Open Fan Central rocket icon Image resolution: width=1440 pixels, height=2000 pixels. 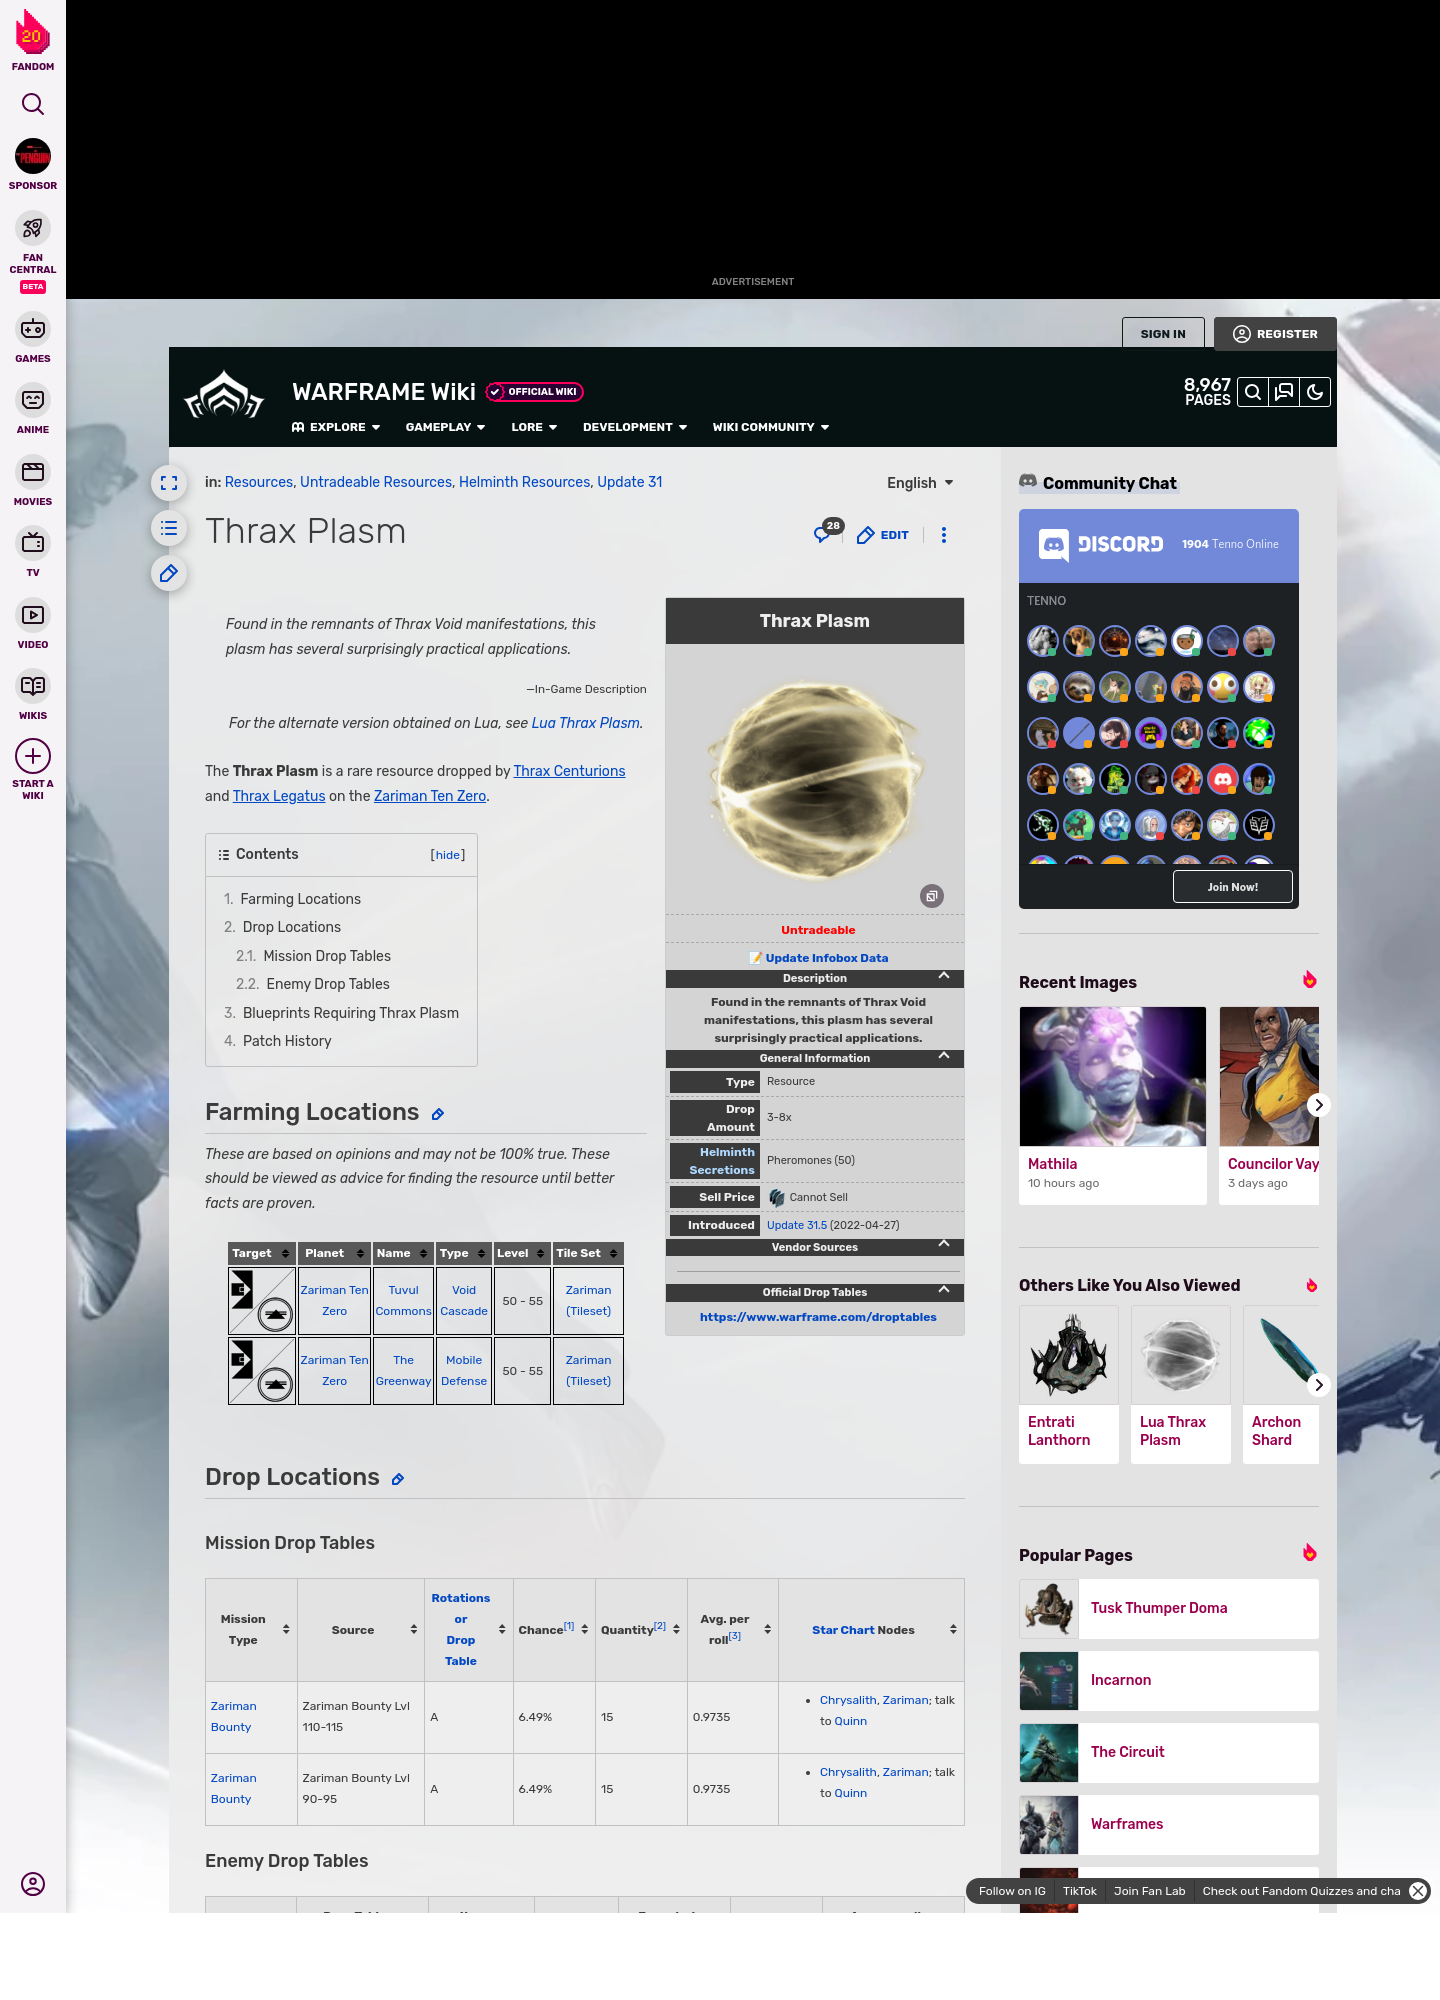click(33, 228)
